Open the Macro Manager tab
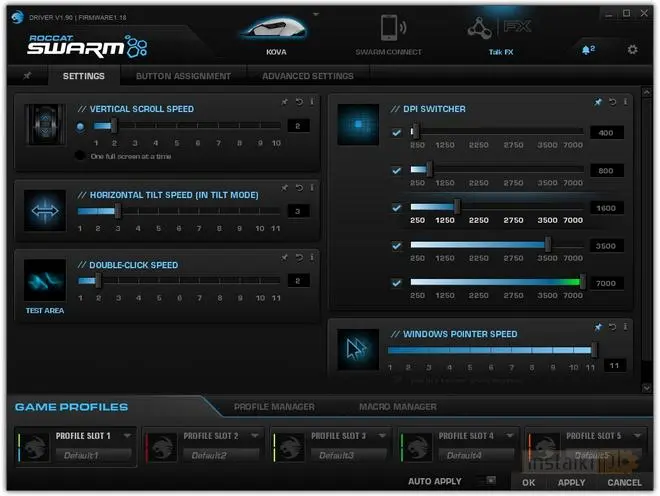660x496 pixels. pyautogui.click(x=397, y=407)
